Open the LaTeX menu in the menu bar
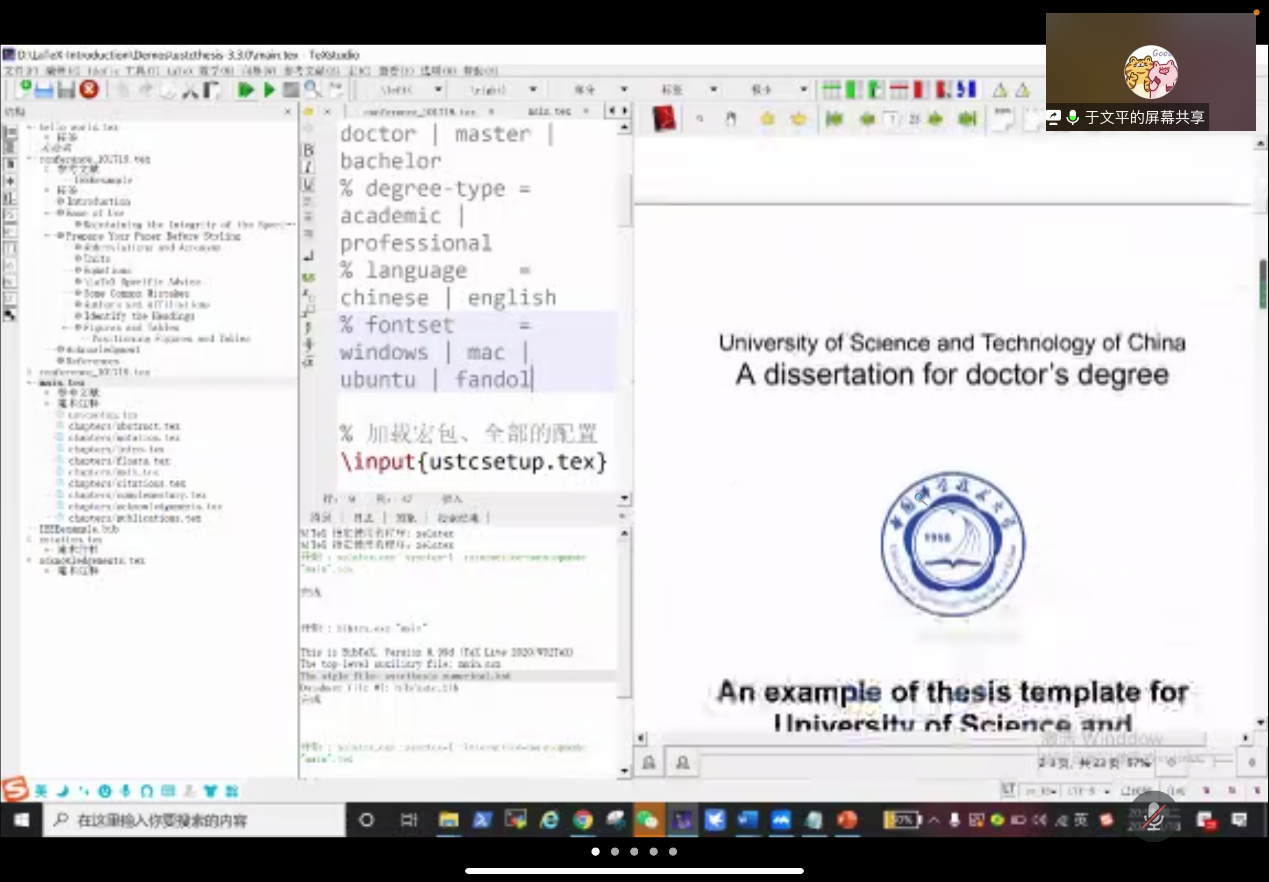 click(178, 72)
